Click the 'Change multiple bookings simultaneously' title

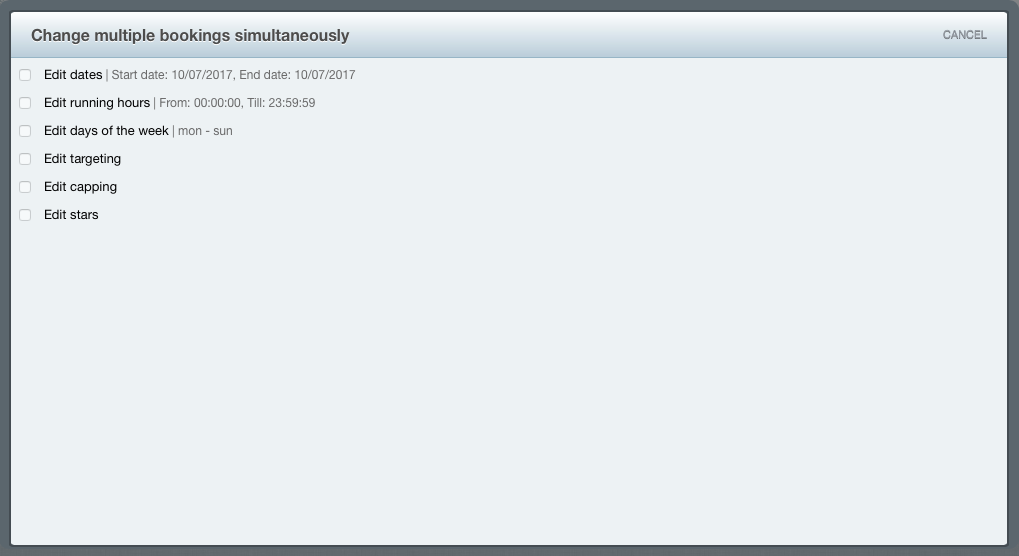[x=190, y=35]
